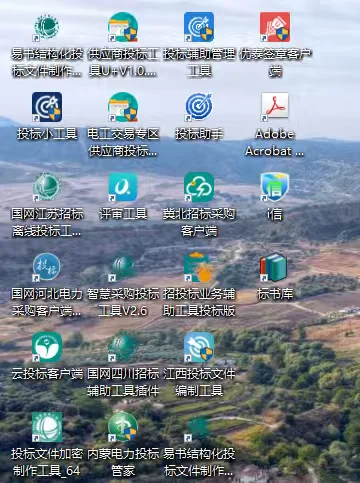
Task: Select 国网江苏招标离线投标工具 icon
Action: [x=47, y=187]
